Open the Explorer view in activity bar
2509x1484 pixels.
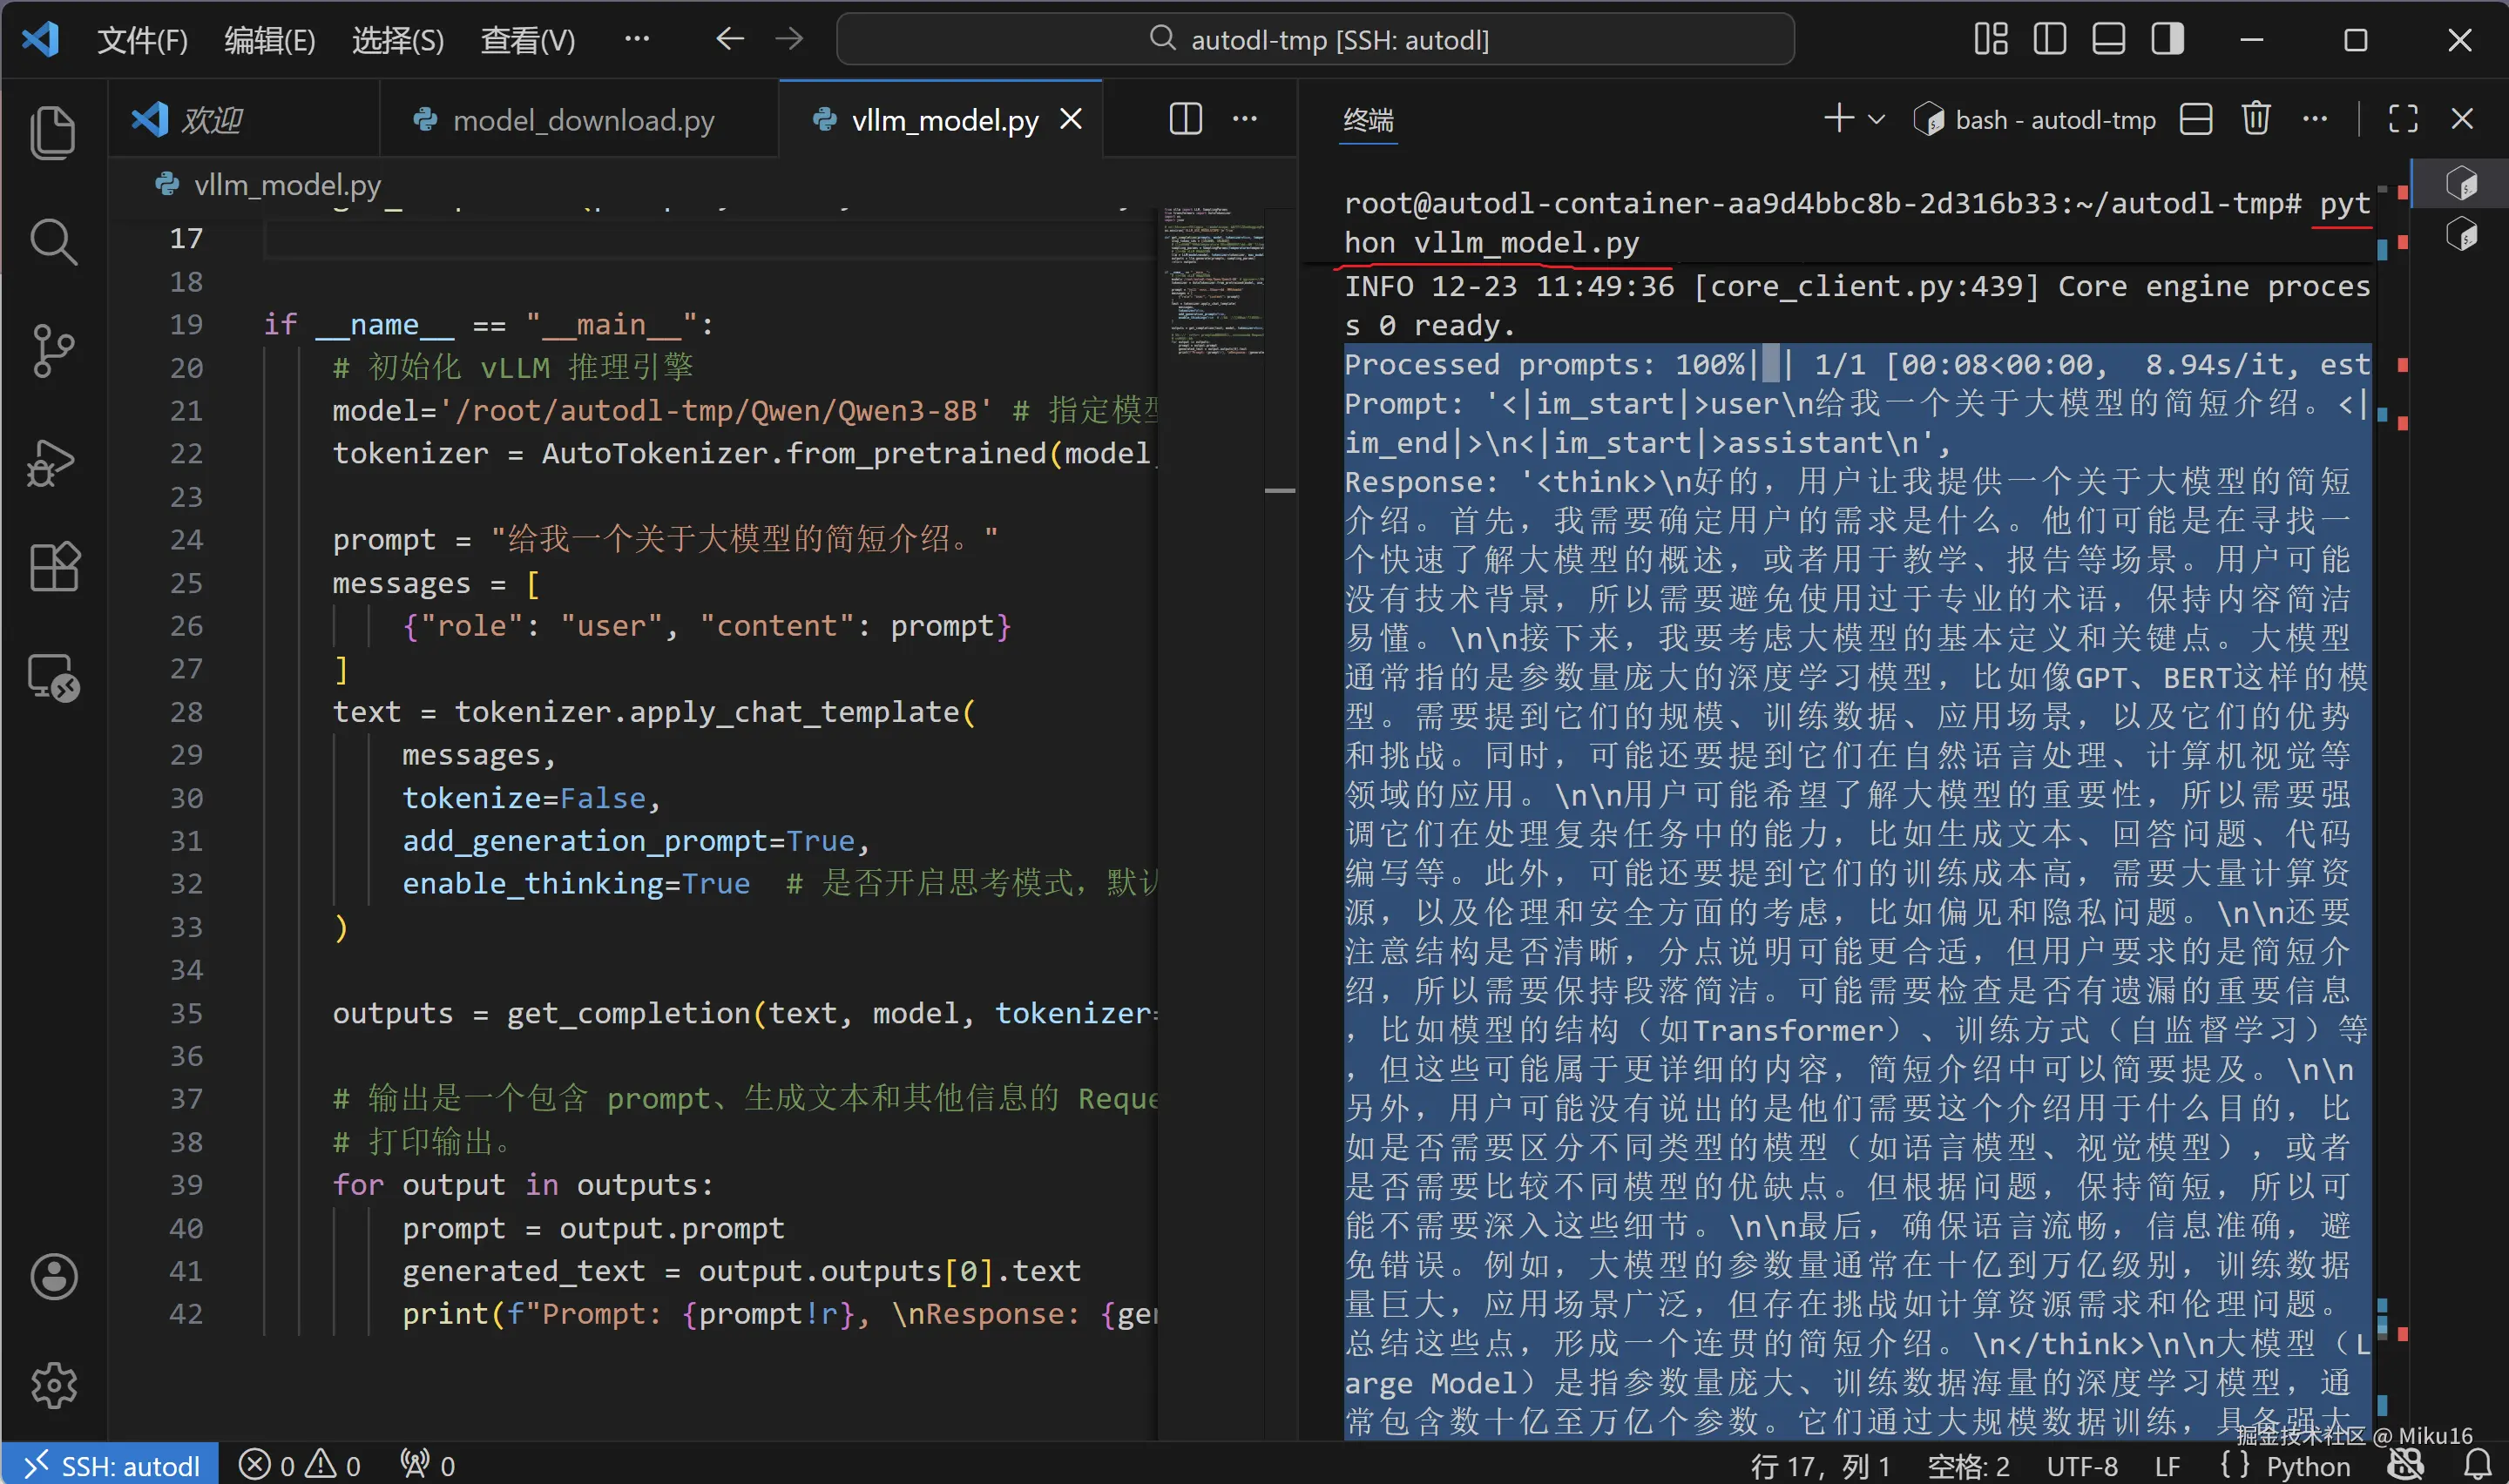click(53, 132)
